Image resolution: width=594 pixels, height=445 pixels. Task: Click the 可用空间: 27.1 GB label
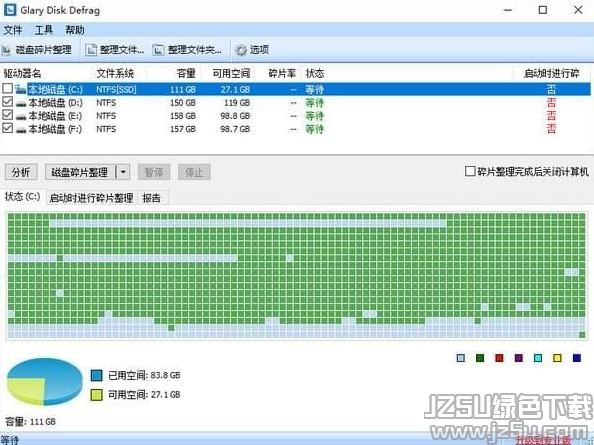click(x=144, y=395)
